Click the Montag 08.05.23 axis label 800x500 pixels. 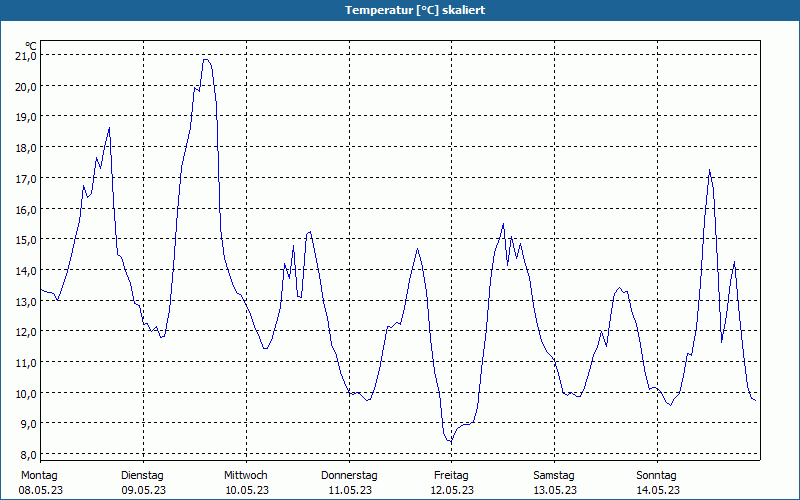(x=40, y=483)
